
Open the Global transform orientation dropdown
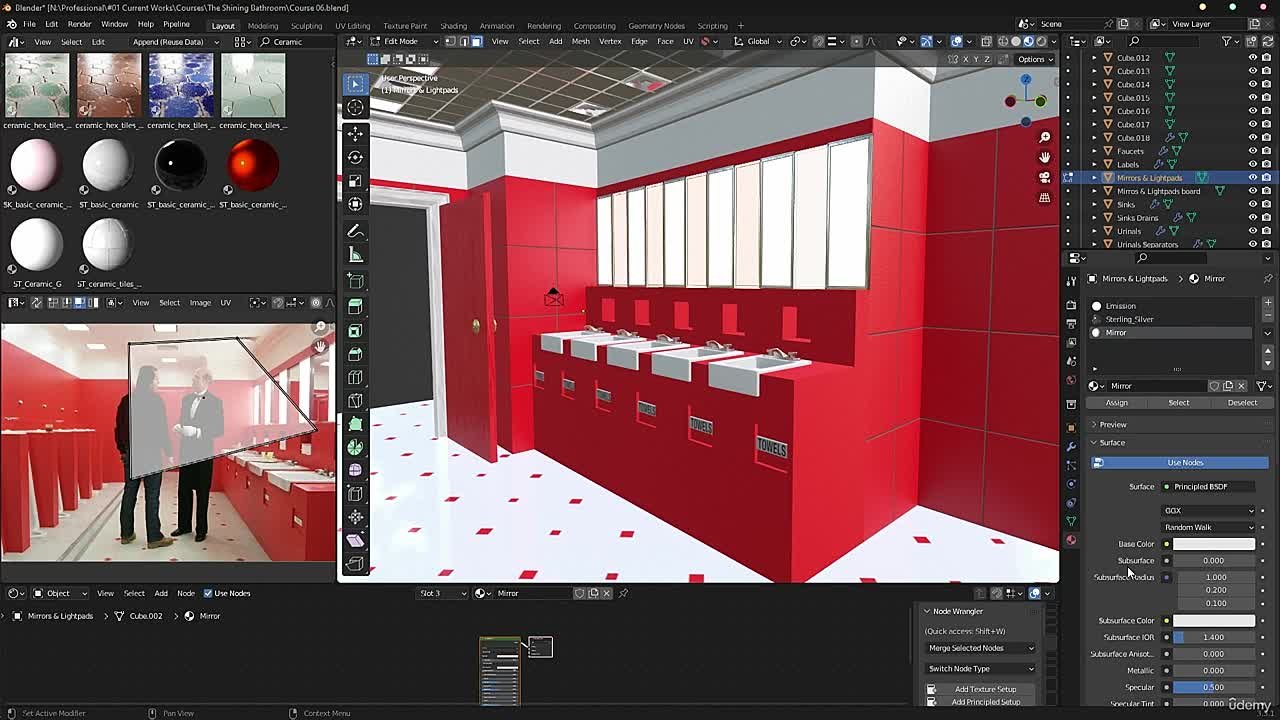759,41
